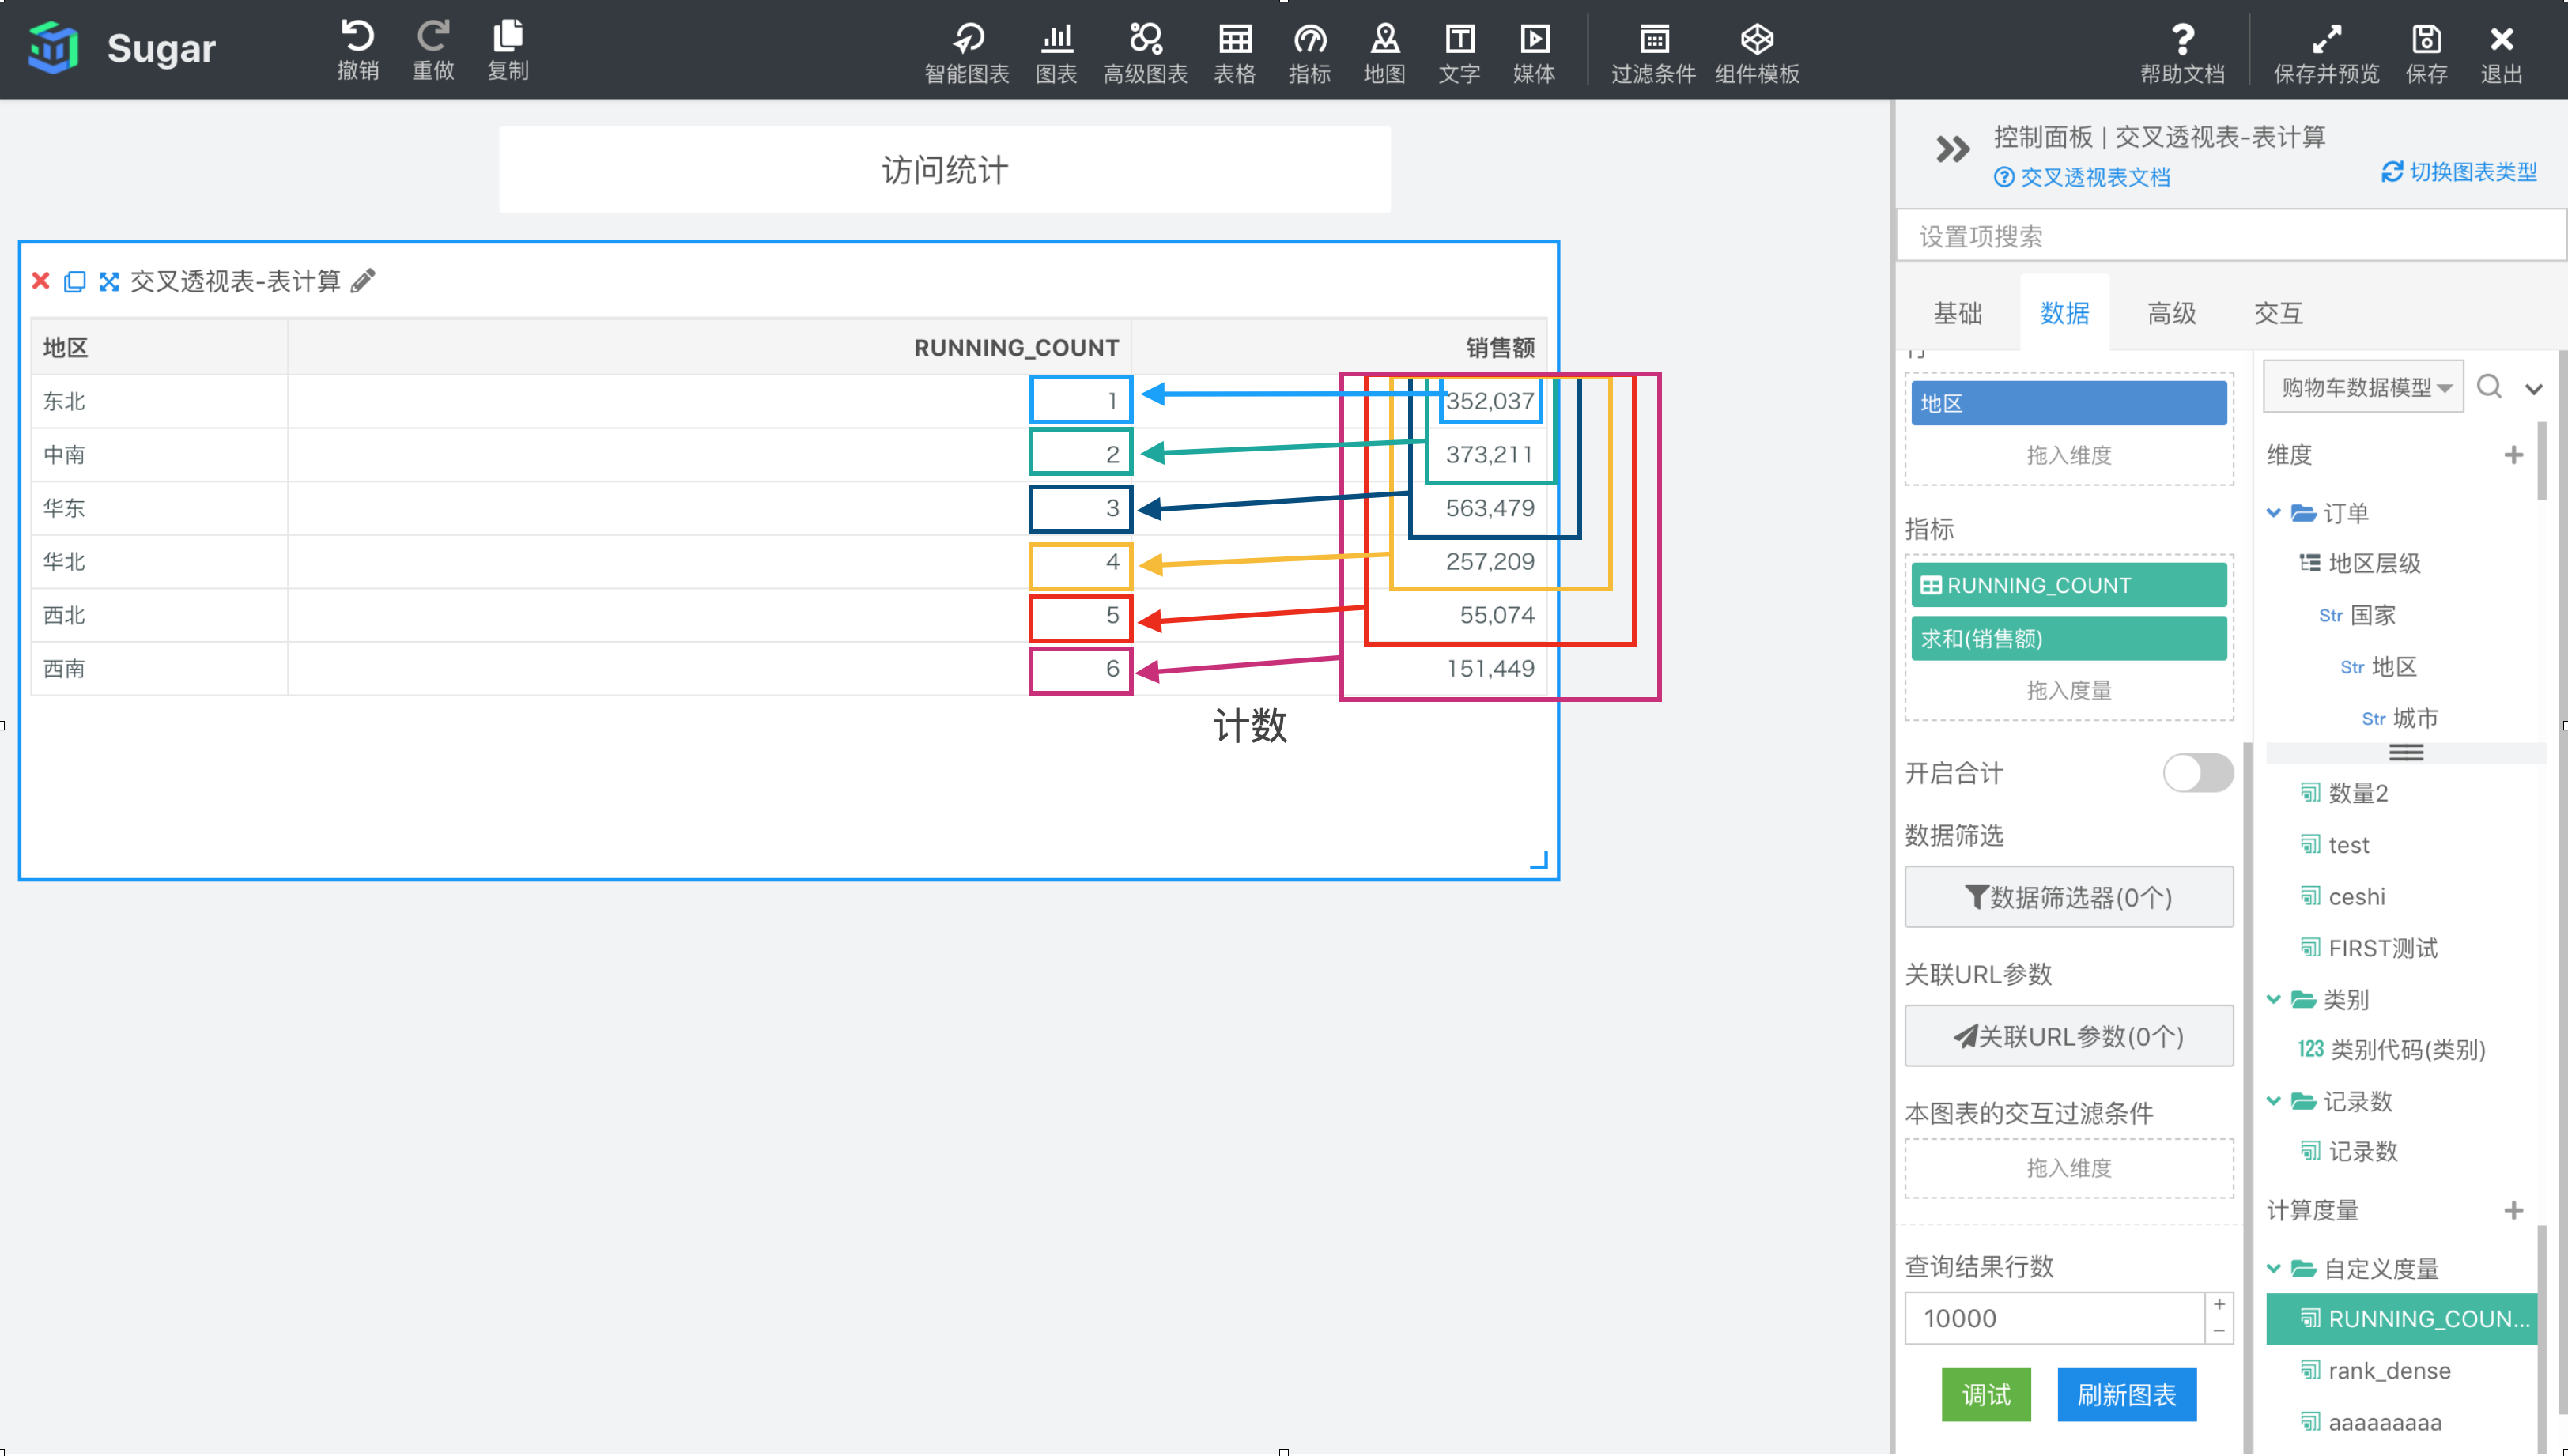Collapse the control panel with double arrow
Image resolution: width=2568 pixels, height=1456 pixels.
coord(1952,150)
